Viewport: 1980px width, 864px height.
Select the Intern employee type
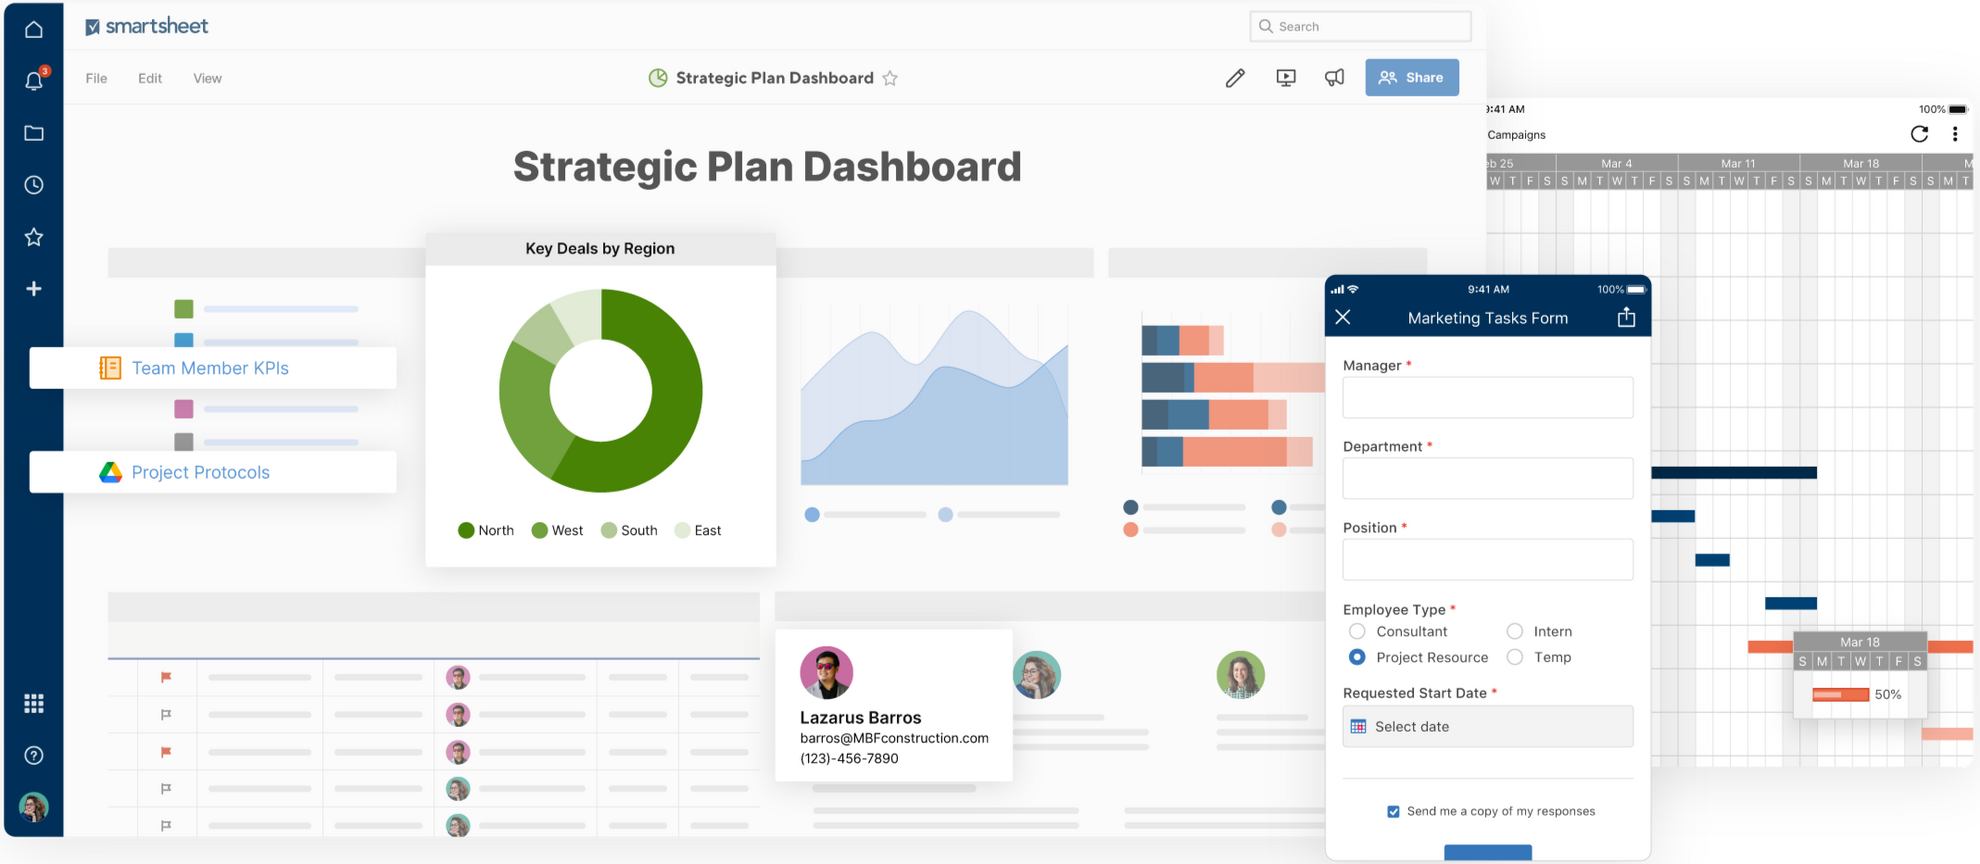pos(1515,632)
